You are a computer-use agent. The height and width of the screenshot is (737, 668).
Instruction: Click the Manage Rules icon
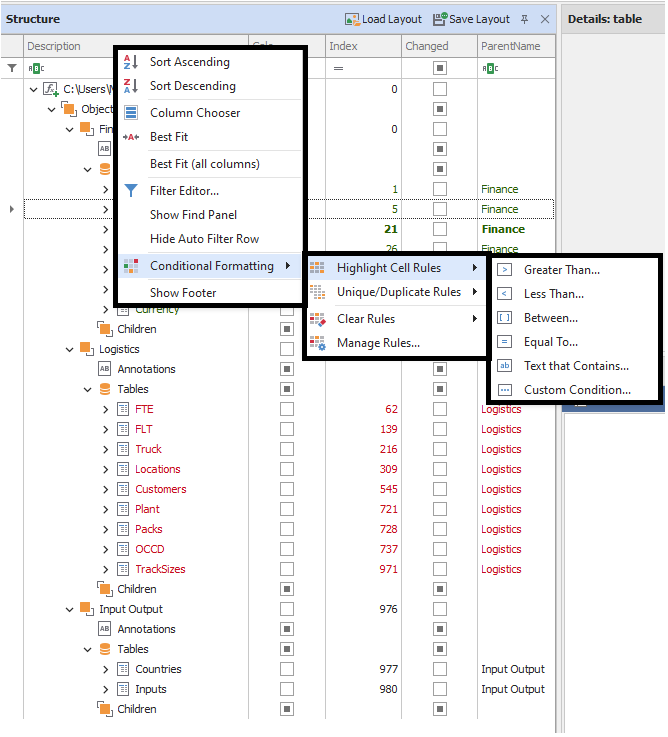(318, 343)
